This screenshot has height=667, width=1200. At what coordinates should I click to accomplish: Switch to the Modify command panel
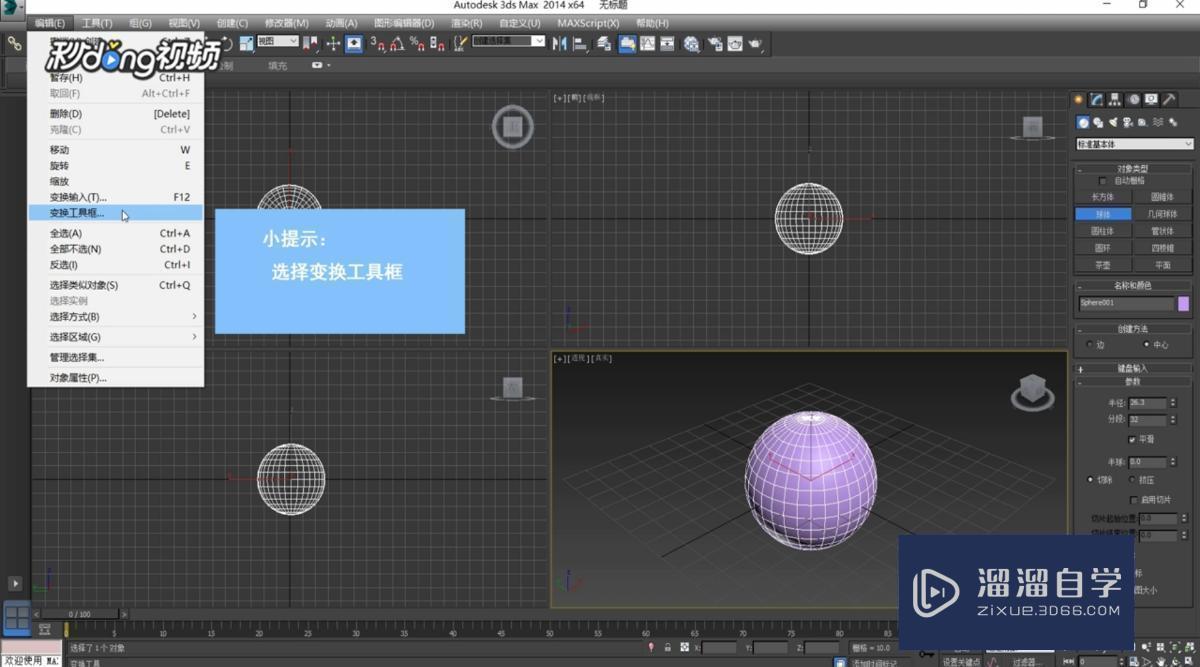click(1095, 100)
